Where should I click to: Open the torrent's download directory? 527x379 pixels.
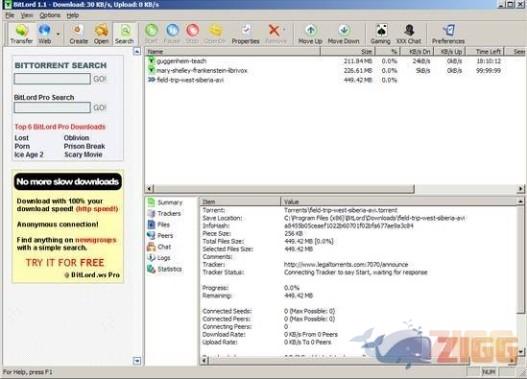pyautogui.click(x=215, y=34)
